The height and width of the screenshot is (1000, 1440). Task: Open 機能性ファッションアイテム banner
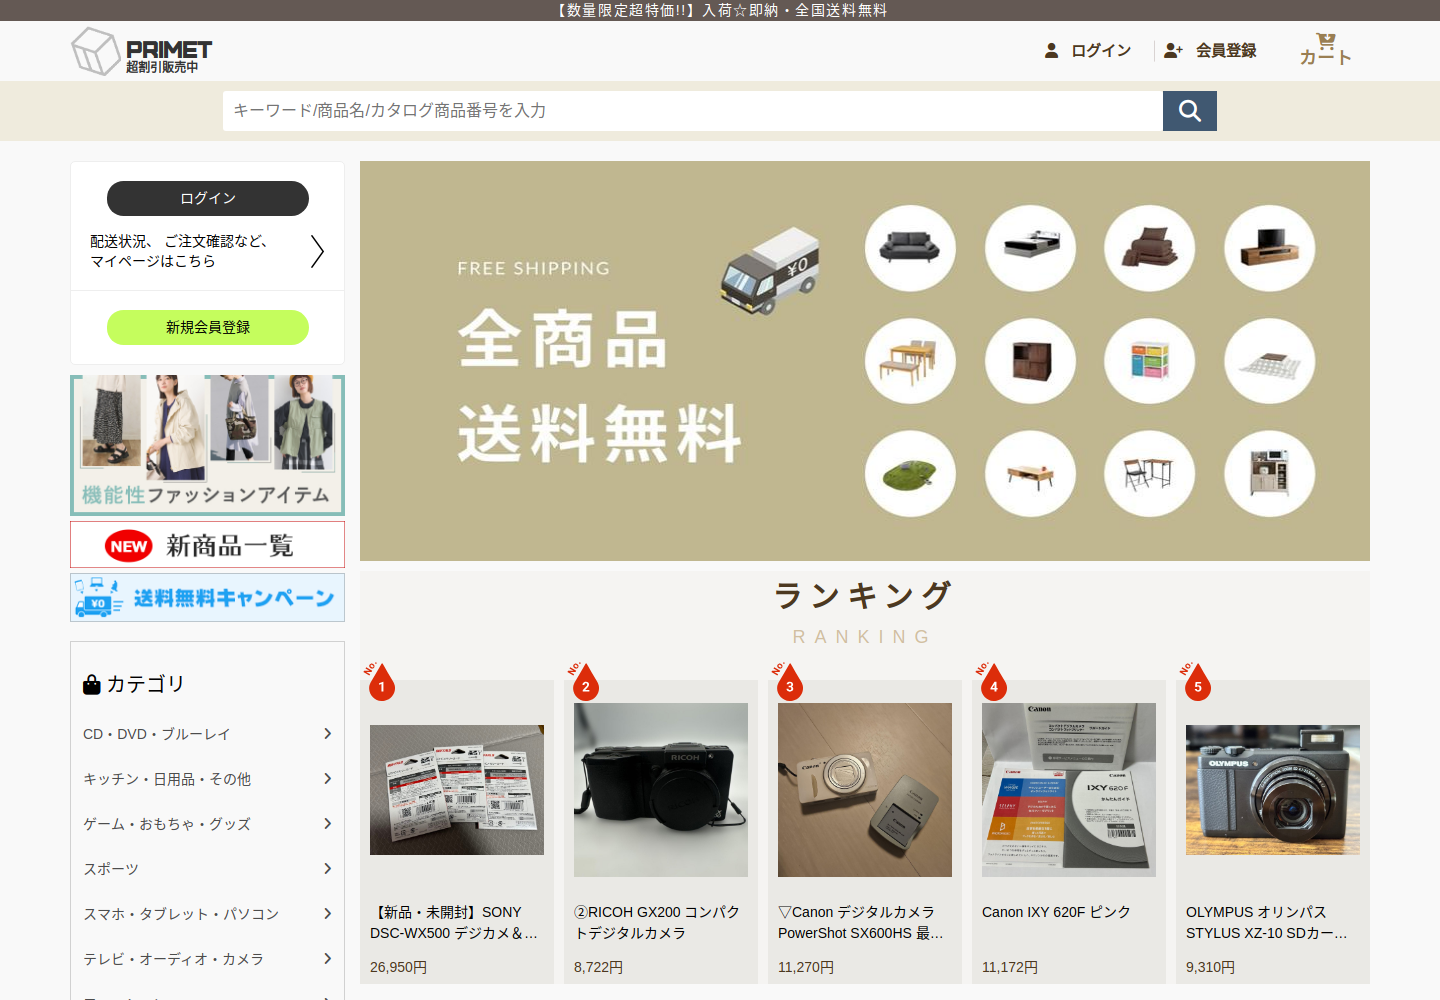point(208,445)
